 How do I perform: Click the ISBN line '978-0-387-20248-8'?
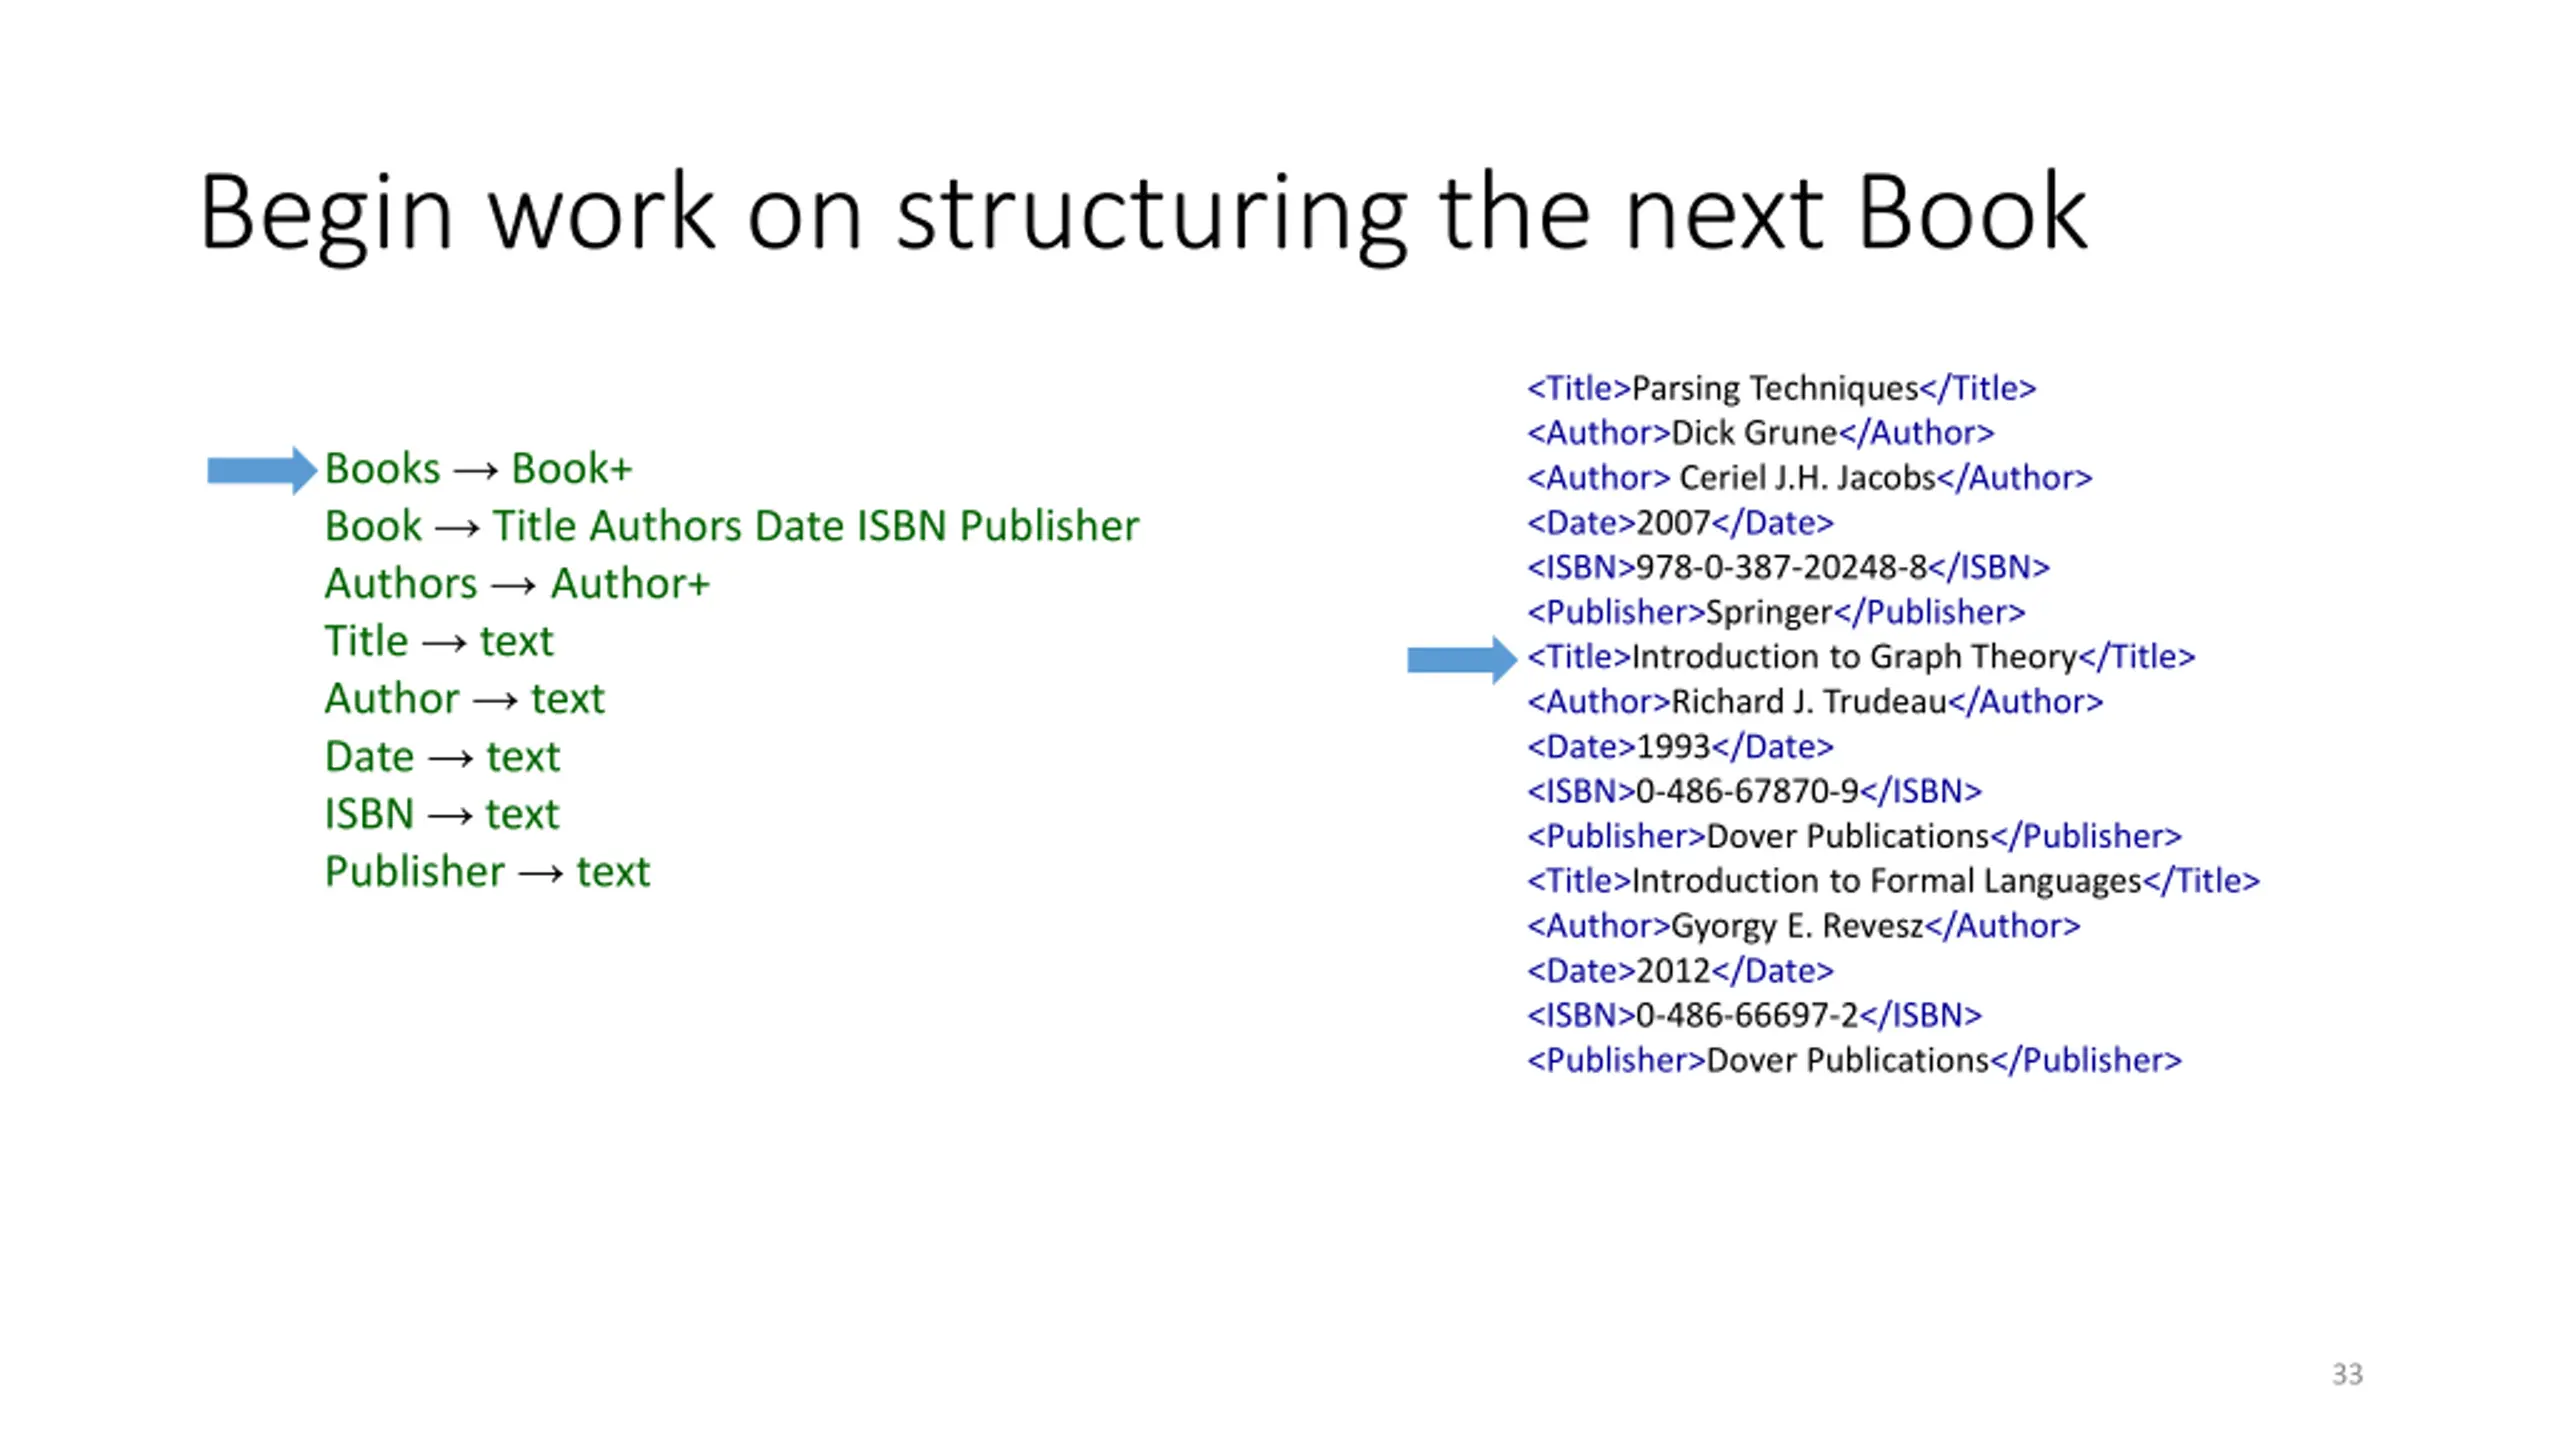coord(1788,567)
